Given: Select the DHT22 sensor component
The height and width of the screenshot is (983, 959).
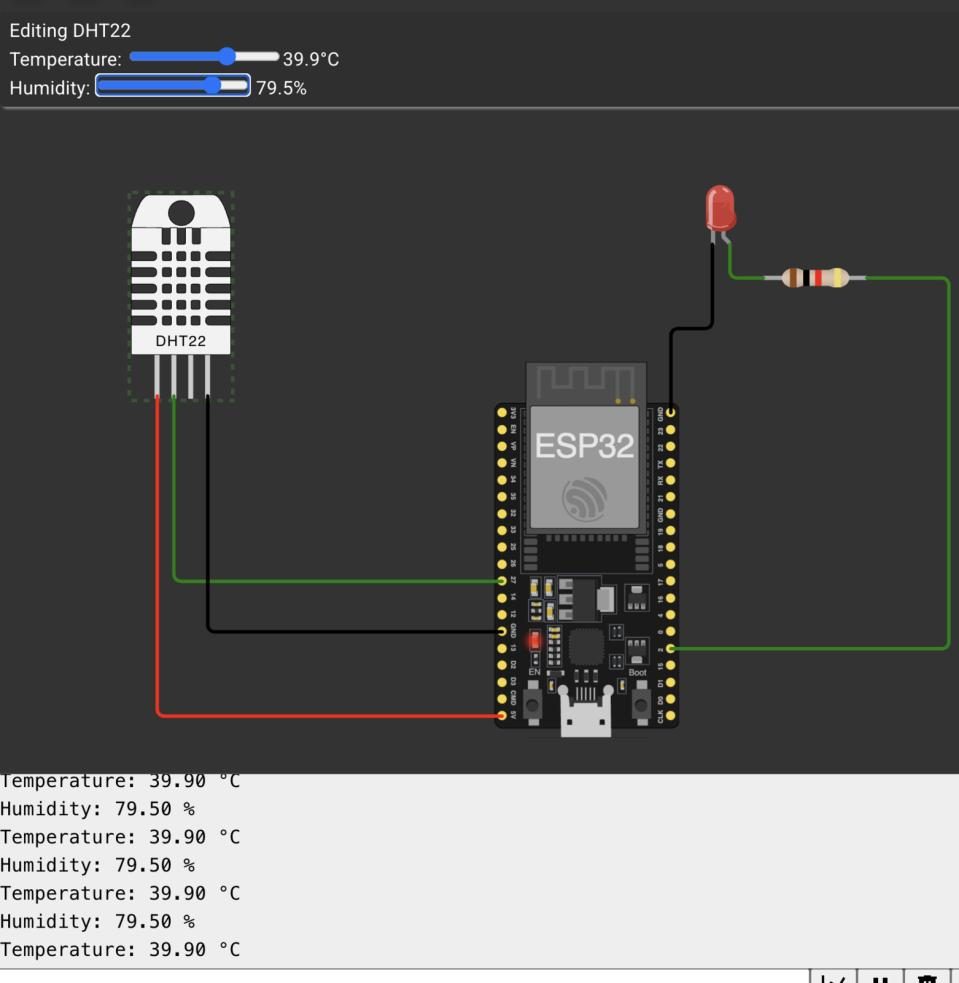Looking at the screenshot, I should pos(181,295).
